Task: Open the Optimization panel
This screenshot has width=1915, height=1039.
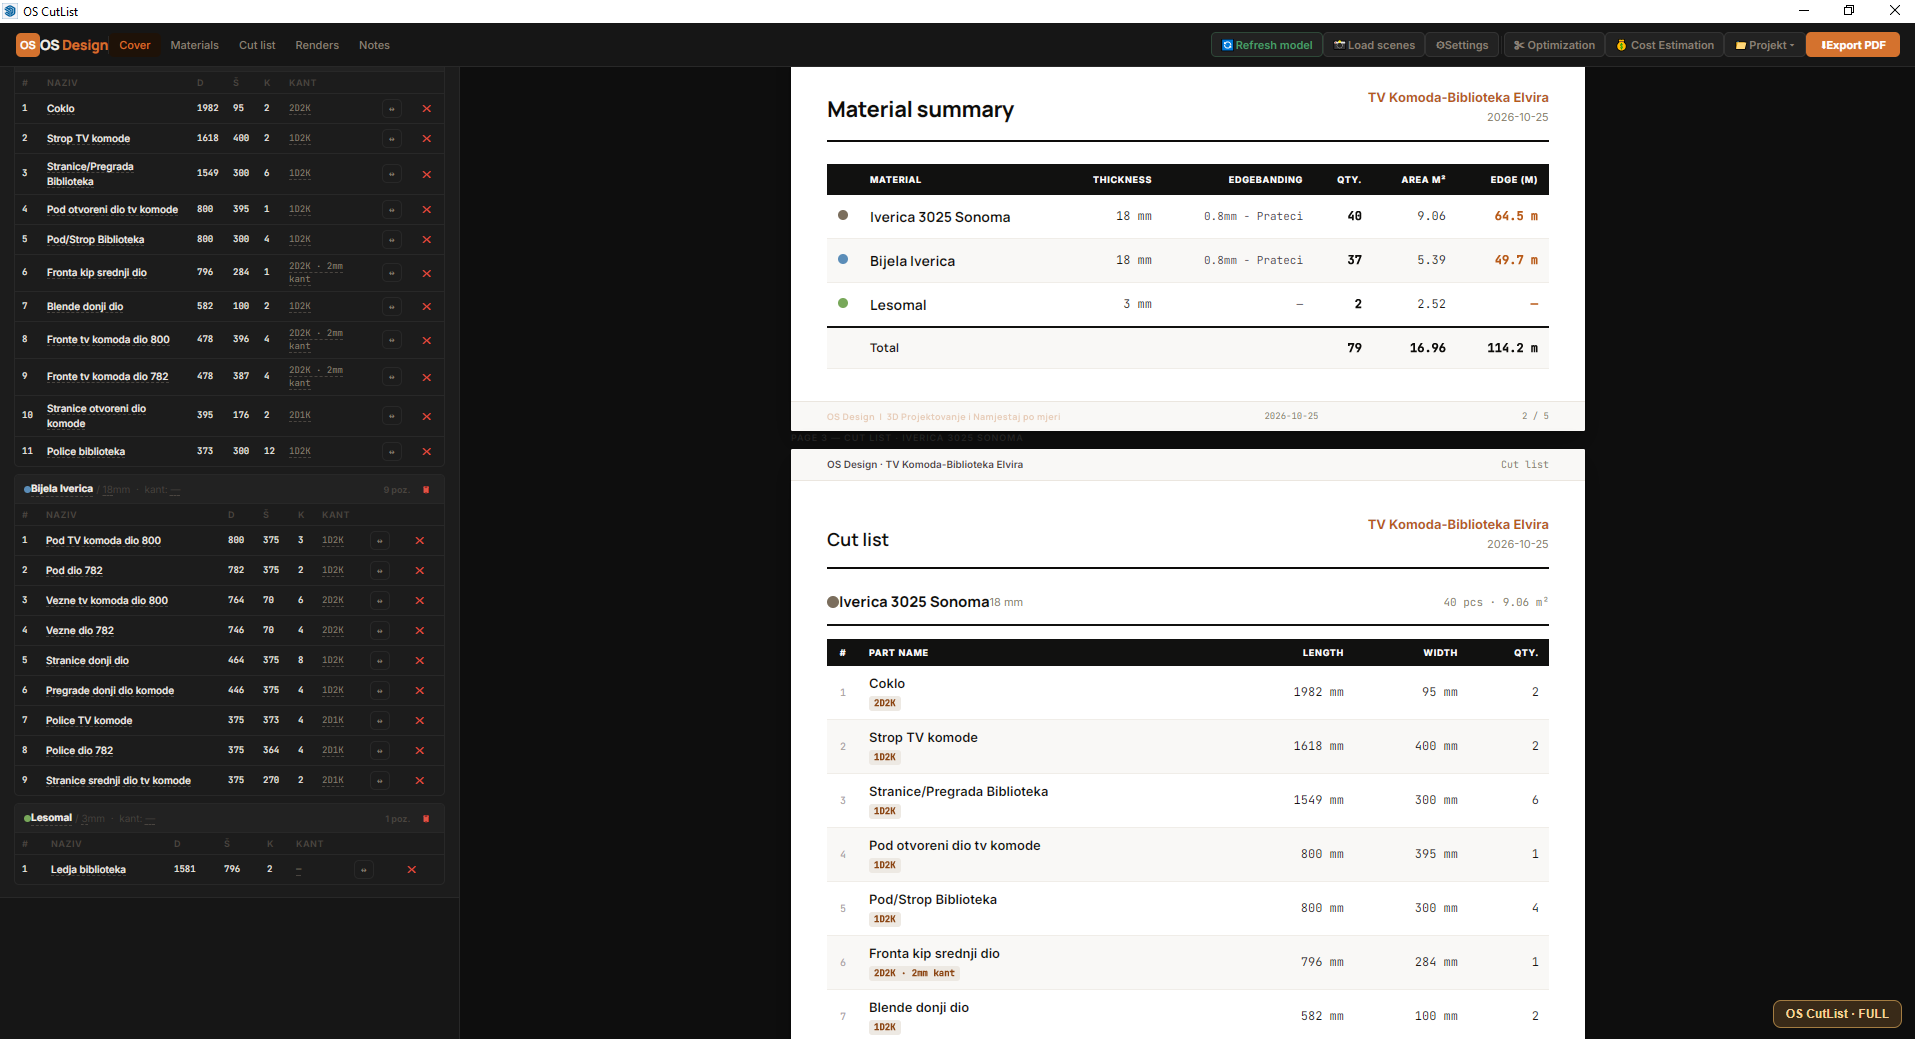Action: click(1554, 45)
